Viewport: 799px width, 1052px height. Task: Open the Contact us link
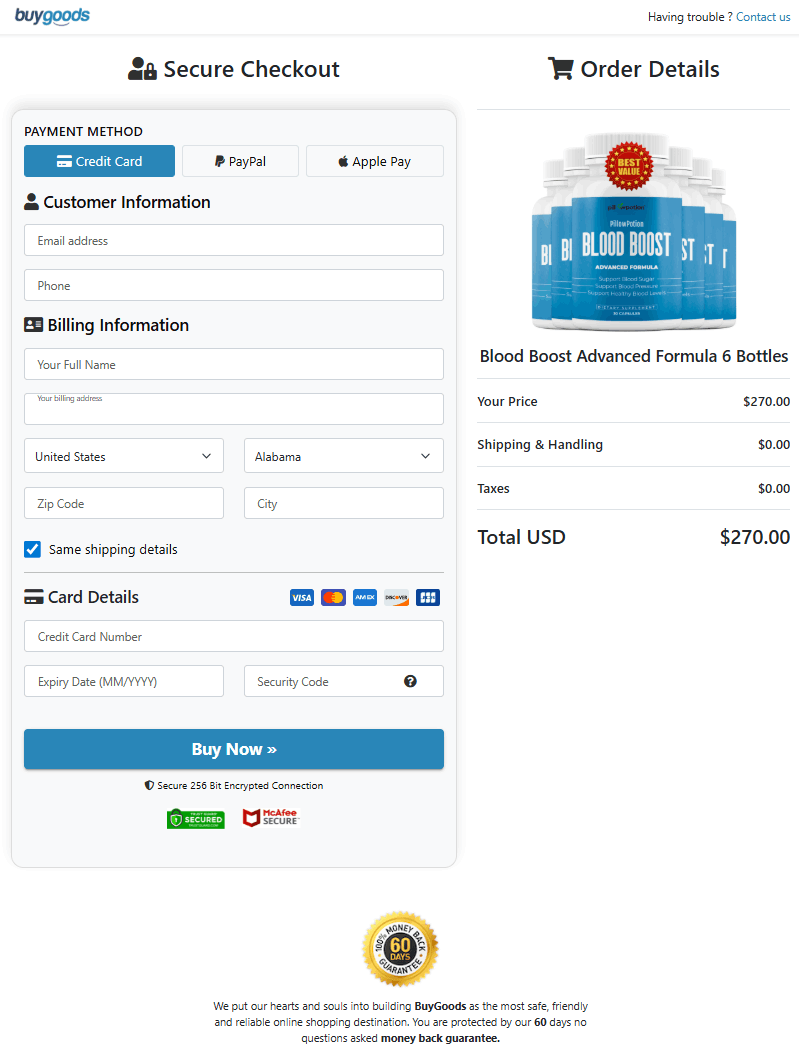click(x=763, y=17)
